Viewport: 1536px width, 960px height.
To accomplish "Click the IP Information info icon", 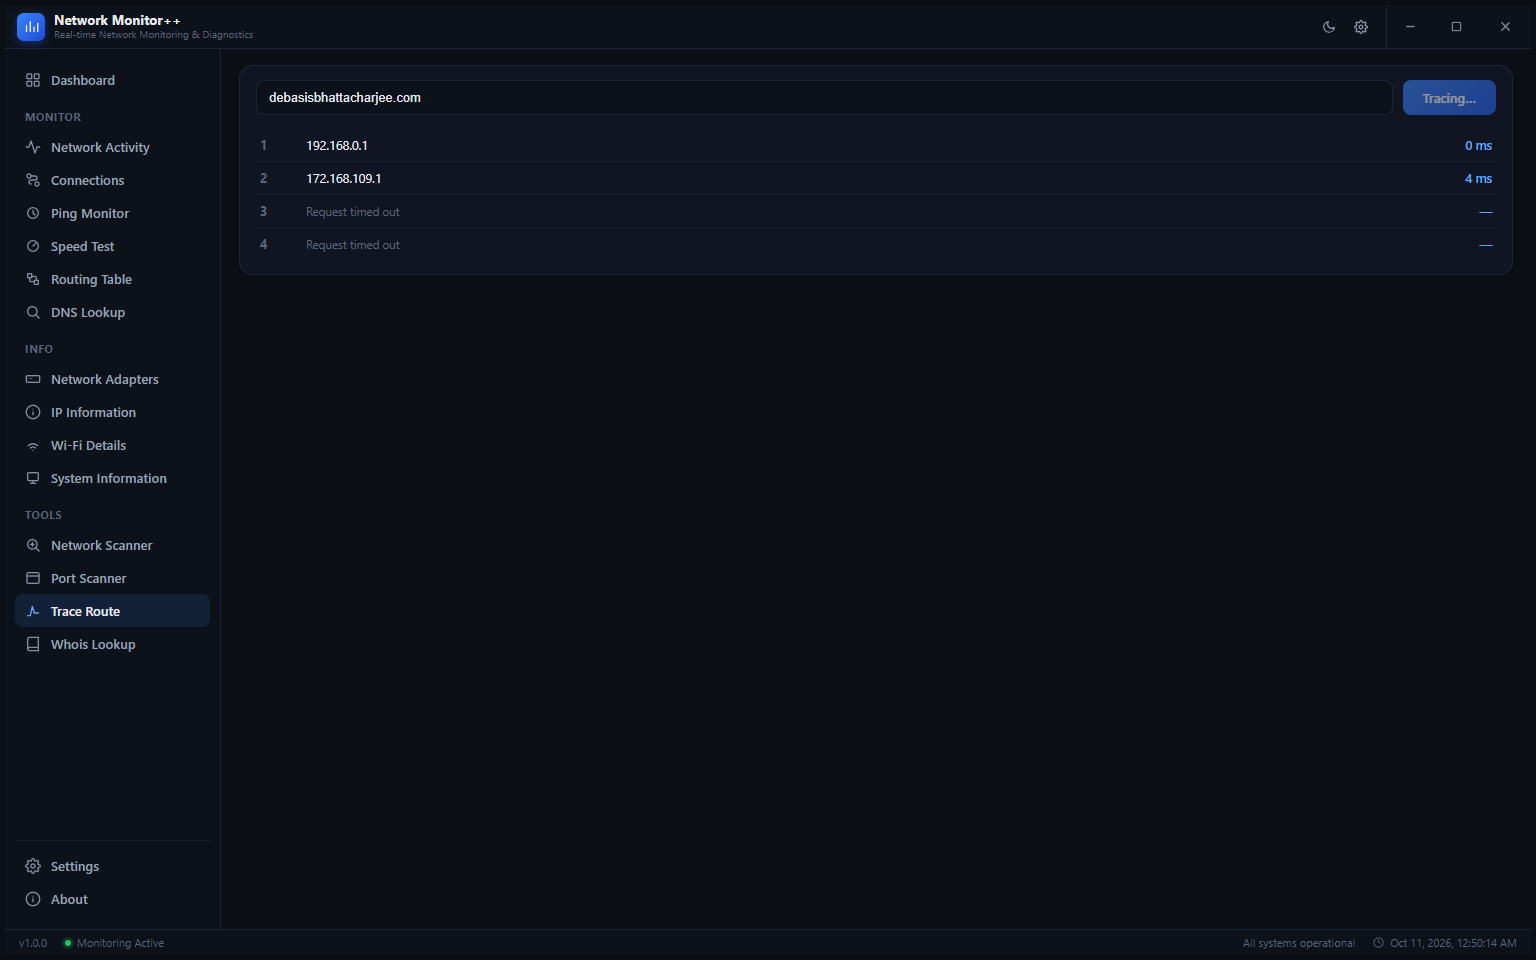I will pos(33,412).
